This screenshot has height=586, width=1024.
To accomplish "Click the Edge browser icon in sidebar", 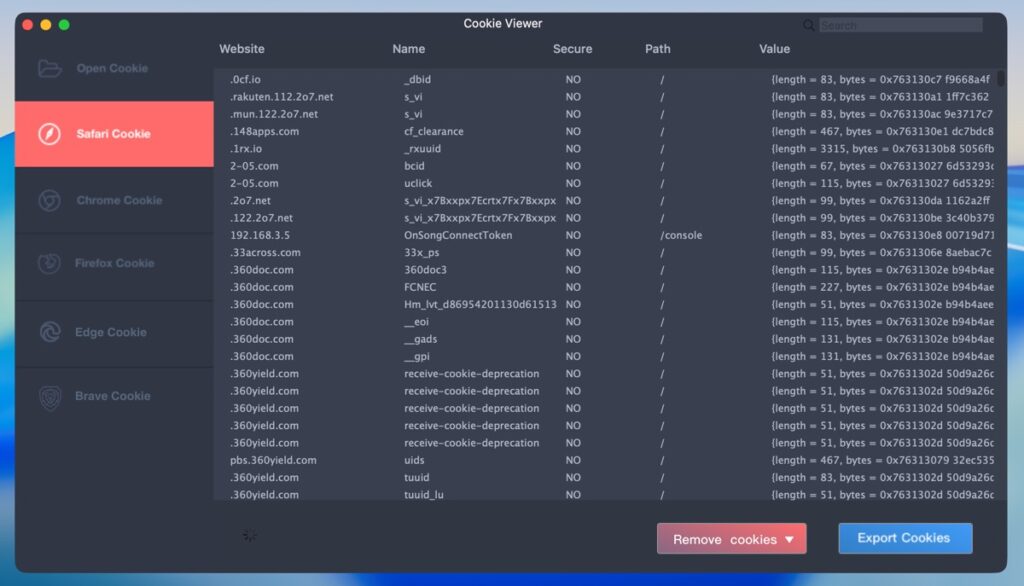I will pyautogui.click(x=49, y=332).
